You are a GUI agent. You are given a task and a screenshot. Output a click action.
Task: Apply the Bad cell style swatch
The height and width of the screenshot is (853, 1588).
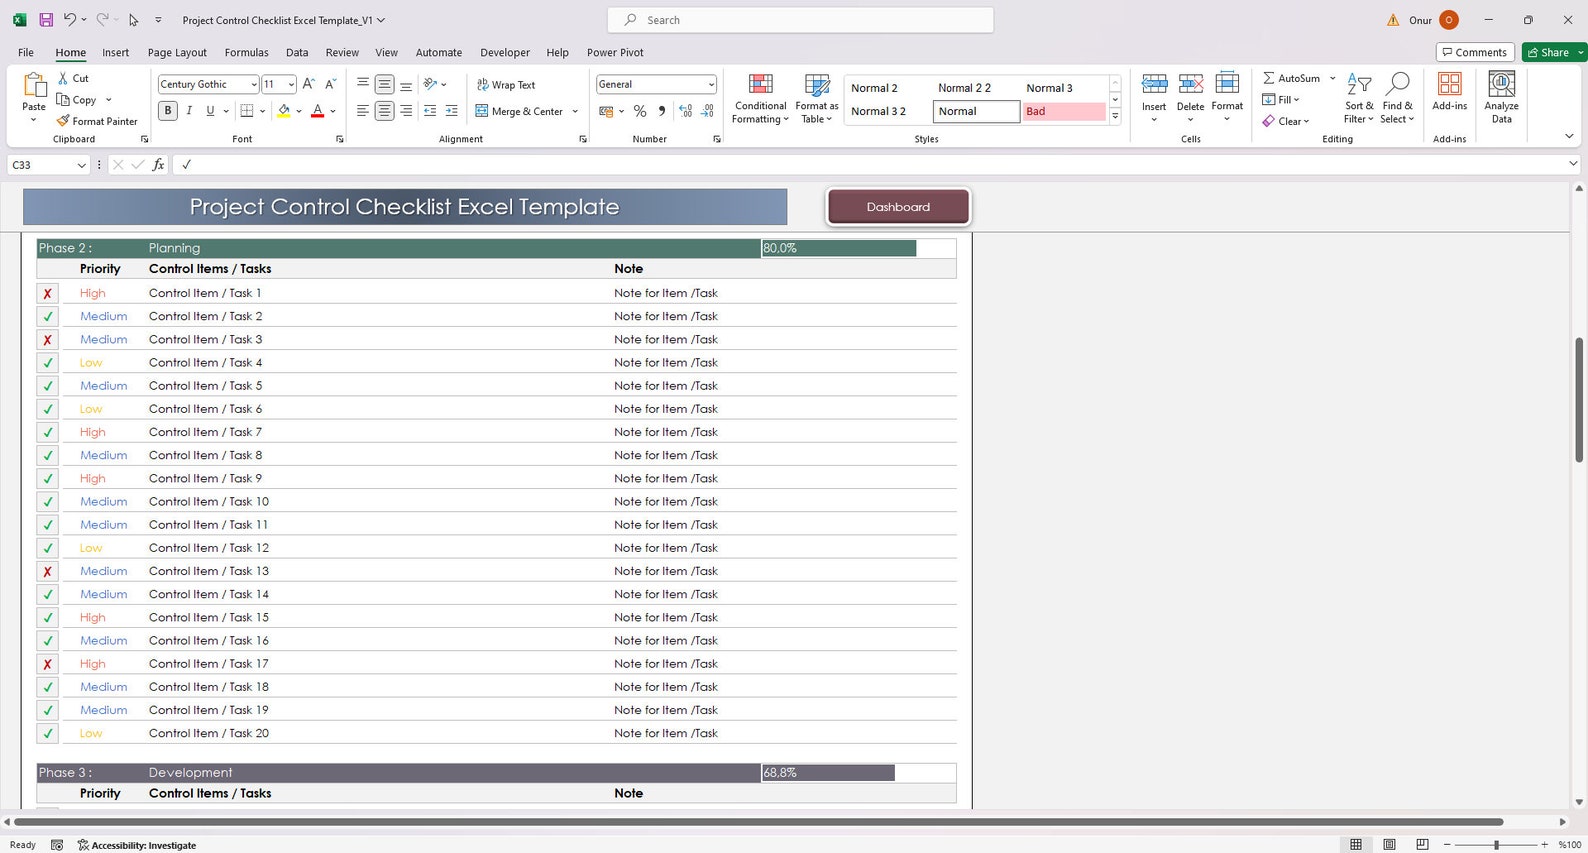pyautogui.click(x=1064, y=111)
